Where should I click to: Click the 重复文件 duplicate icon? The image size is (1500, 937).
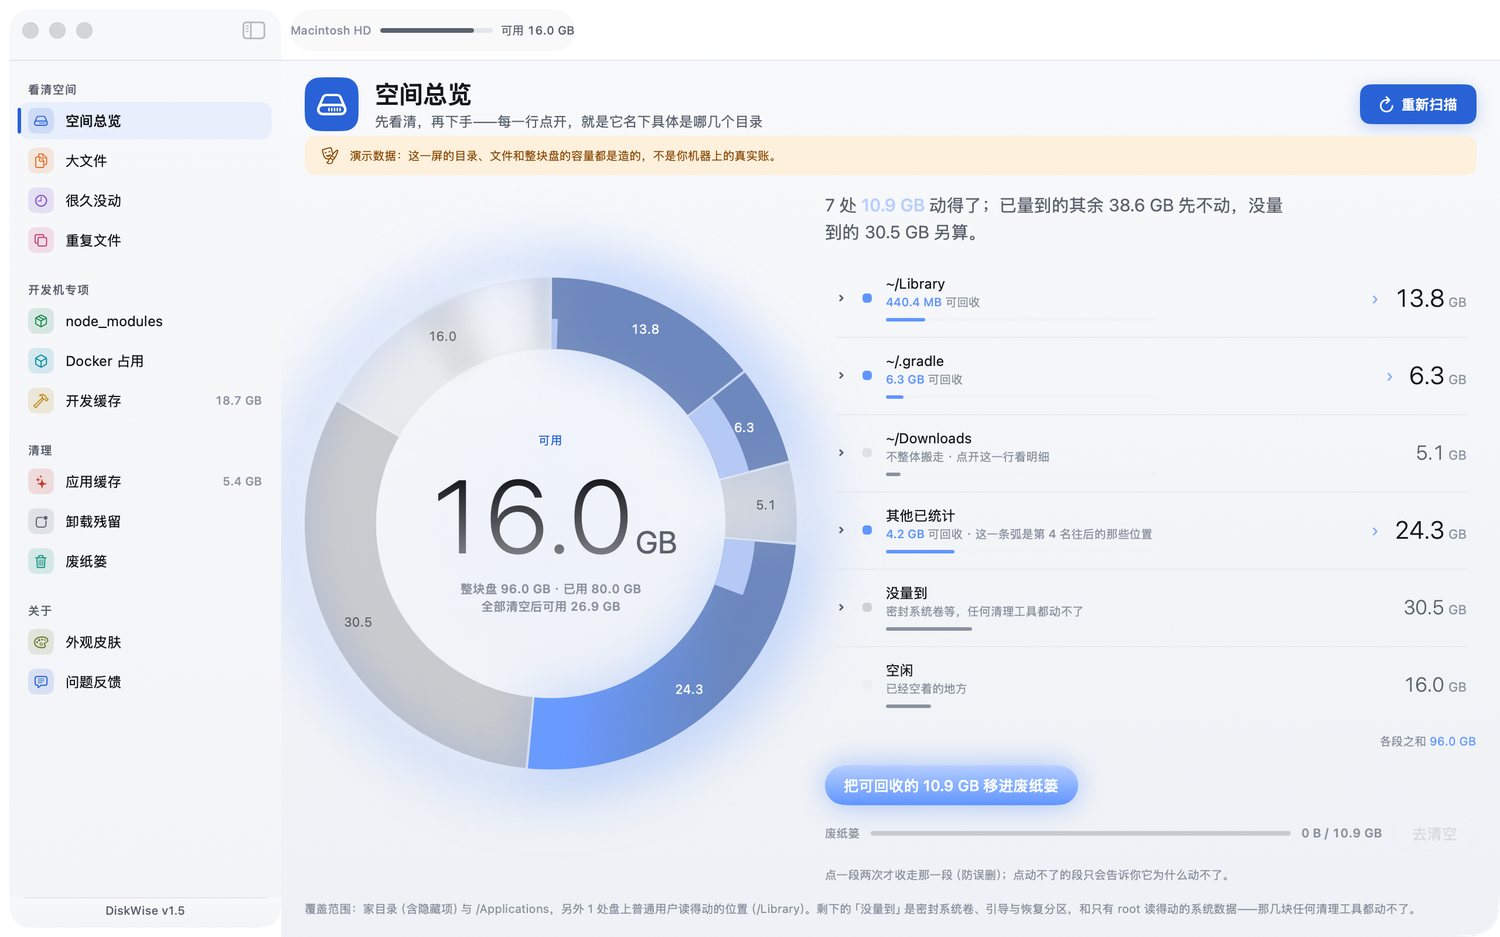tap(41, 241)
